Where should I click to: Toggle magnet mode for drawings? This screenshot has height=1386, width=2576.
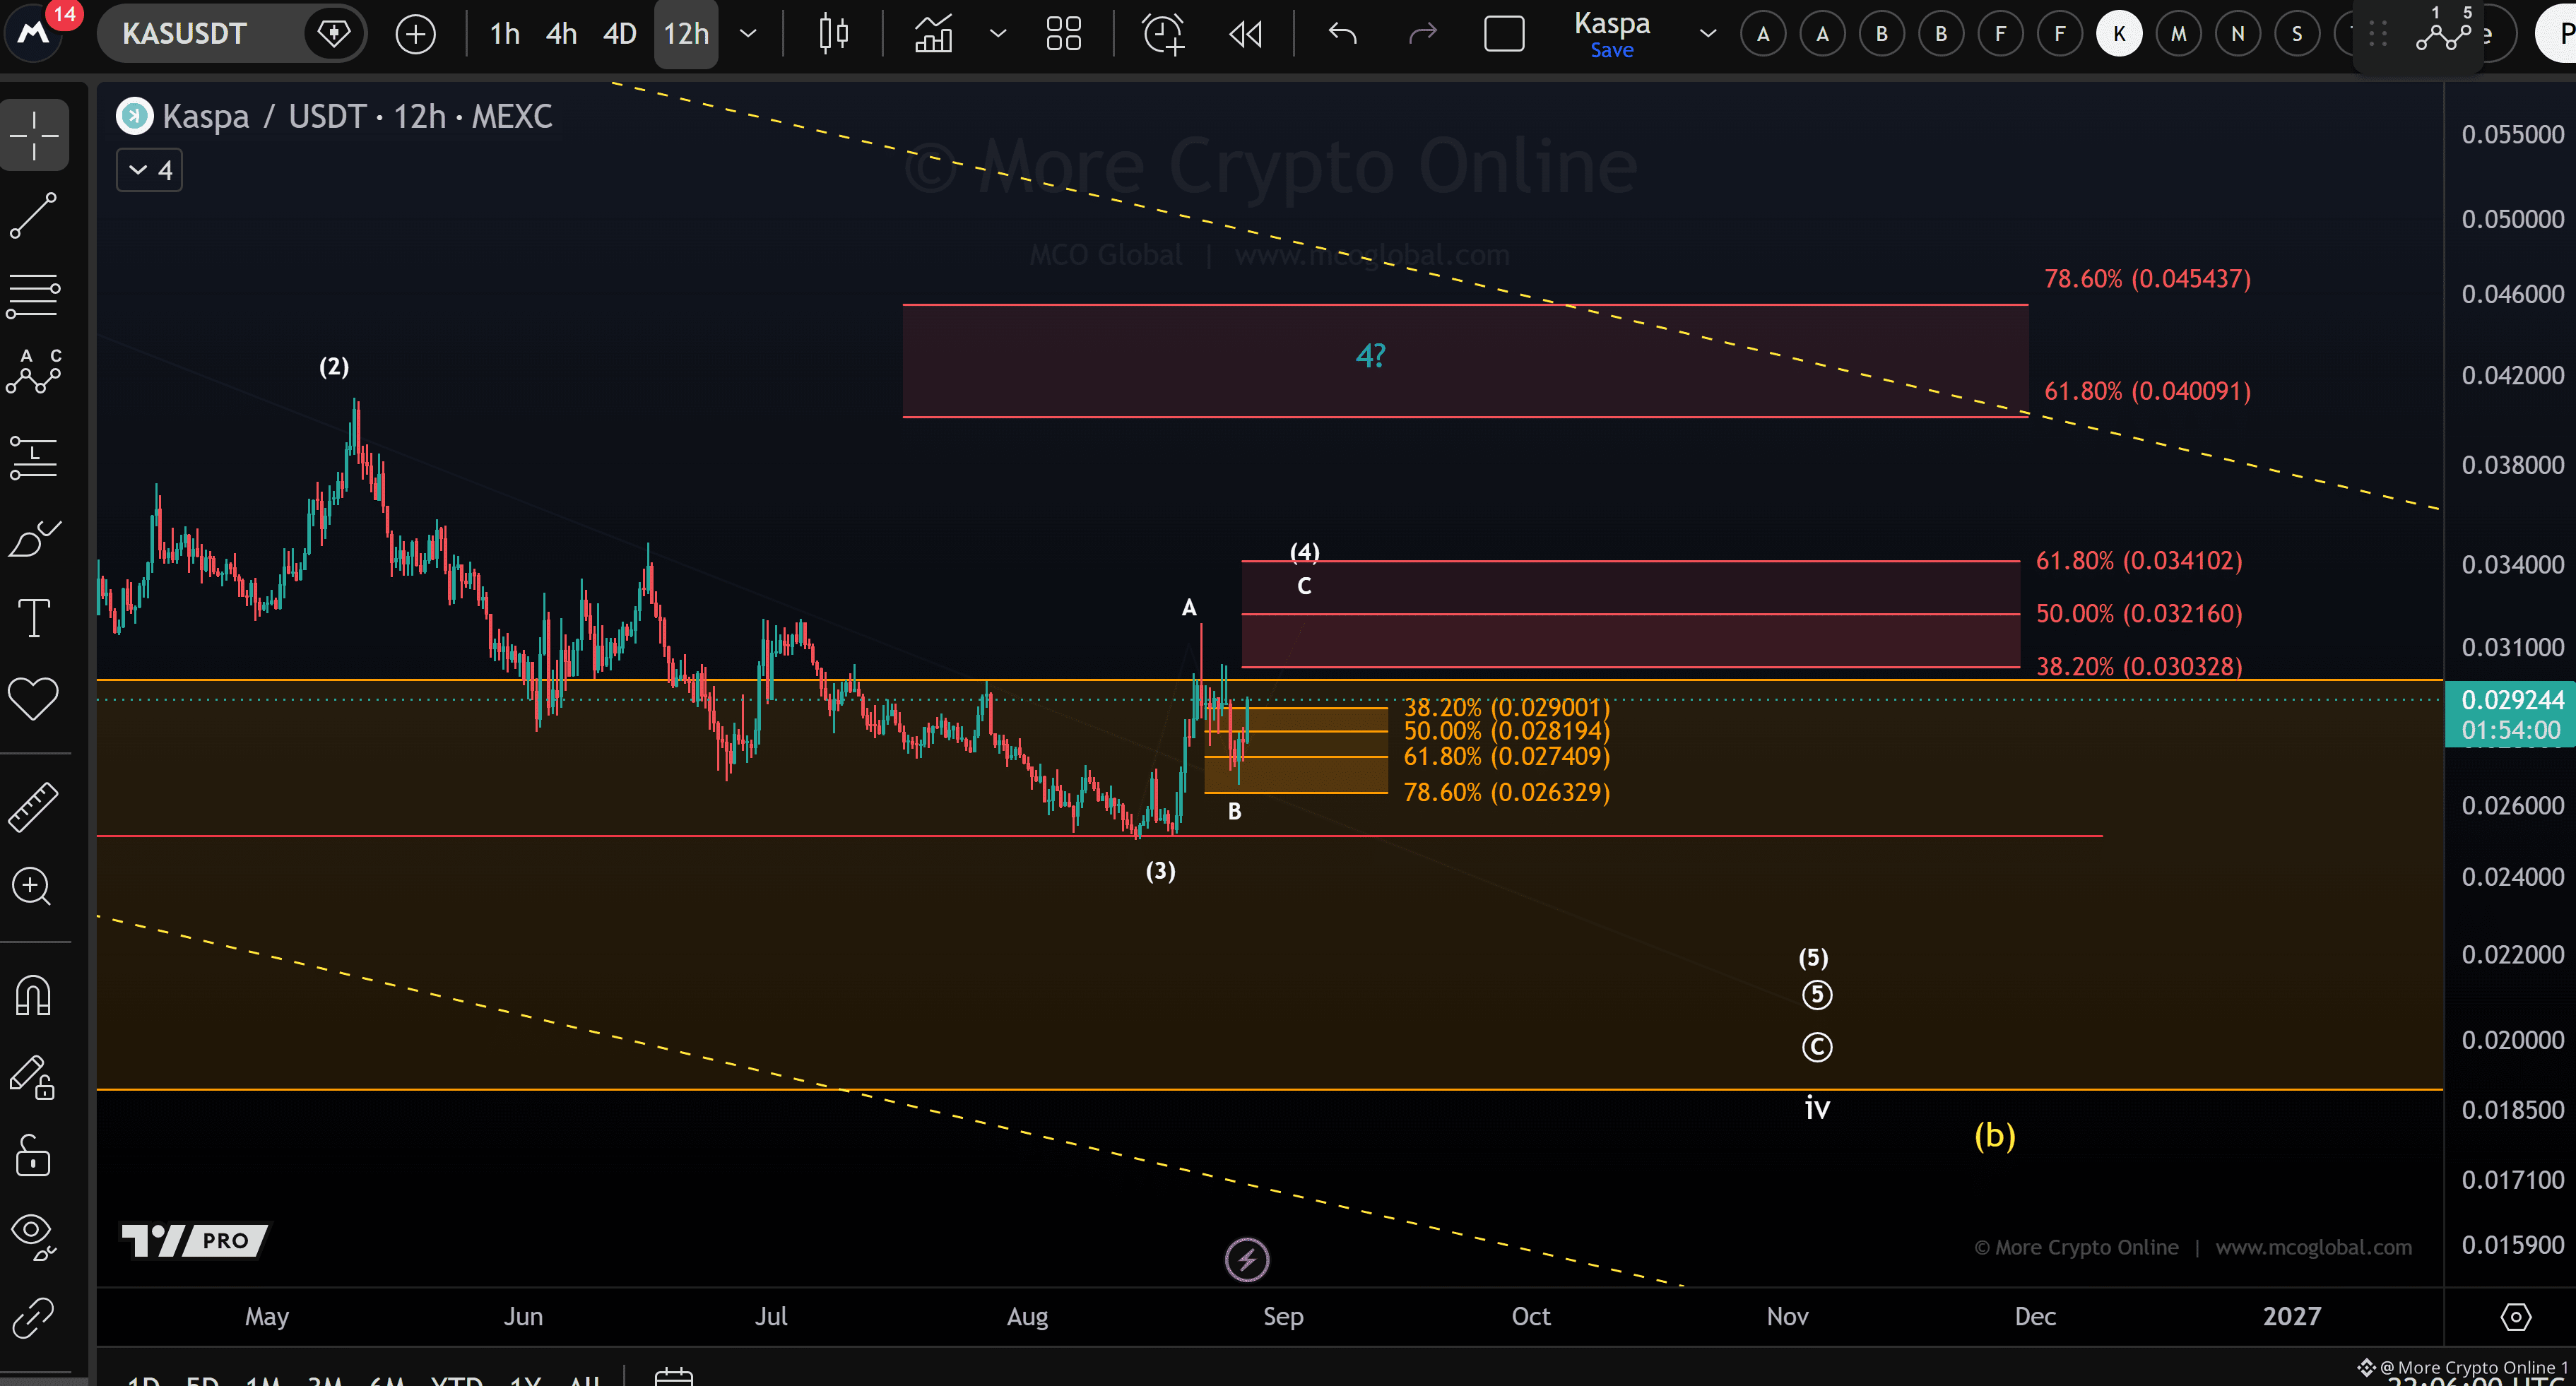pos(34,996)
